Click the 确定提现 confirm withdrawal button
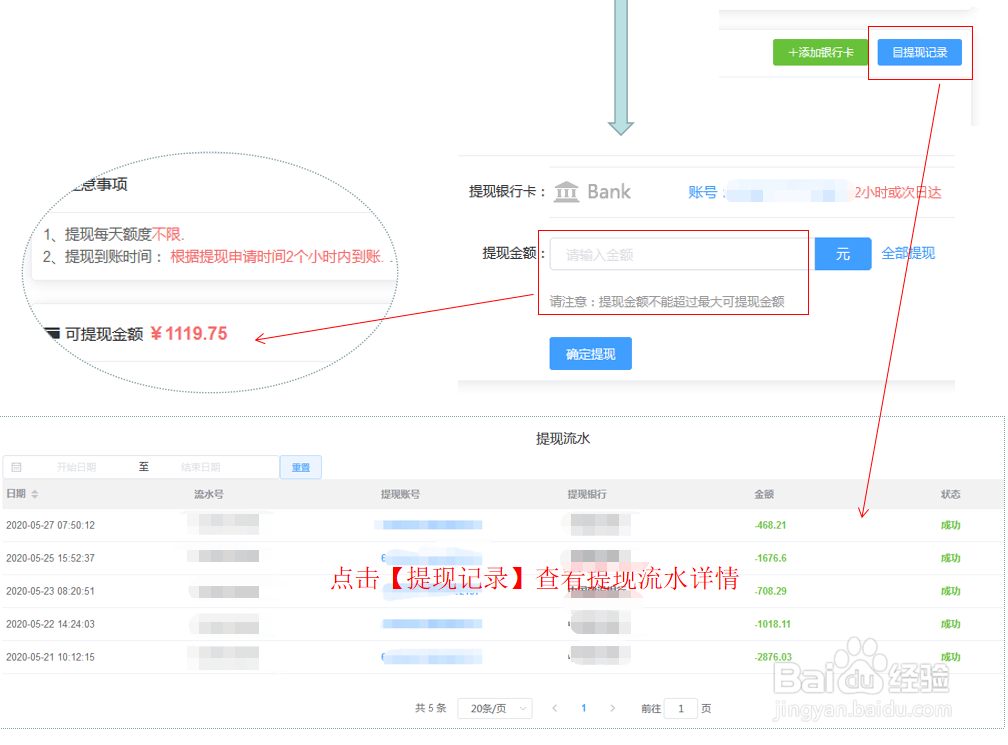 pyautogui.click(x=590, y=353)
